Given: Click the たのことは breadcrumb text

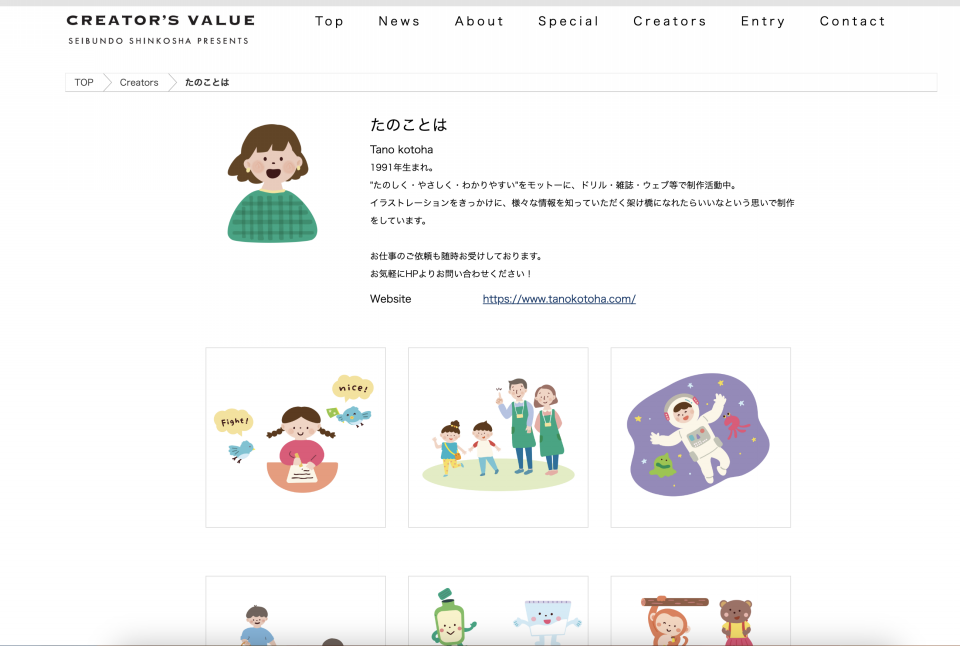Looking at the screenshot, I should 207,82.
